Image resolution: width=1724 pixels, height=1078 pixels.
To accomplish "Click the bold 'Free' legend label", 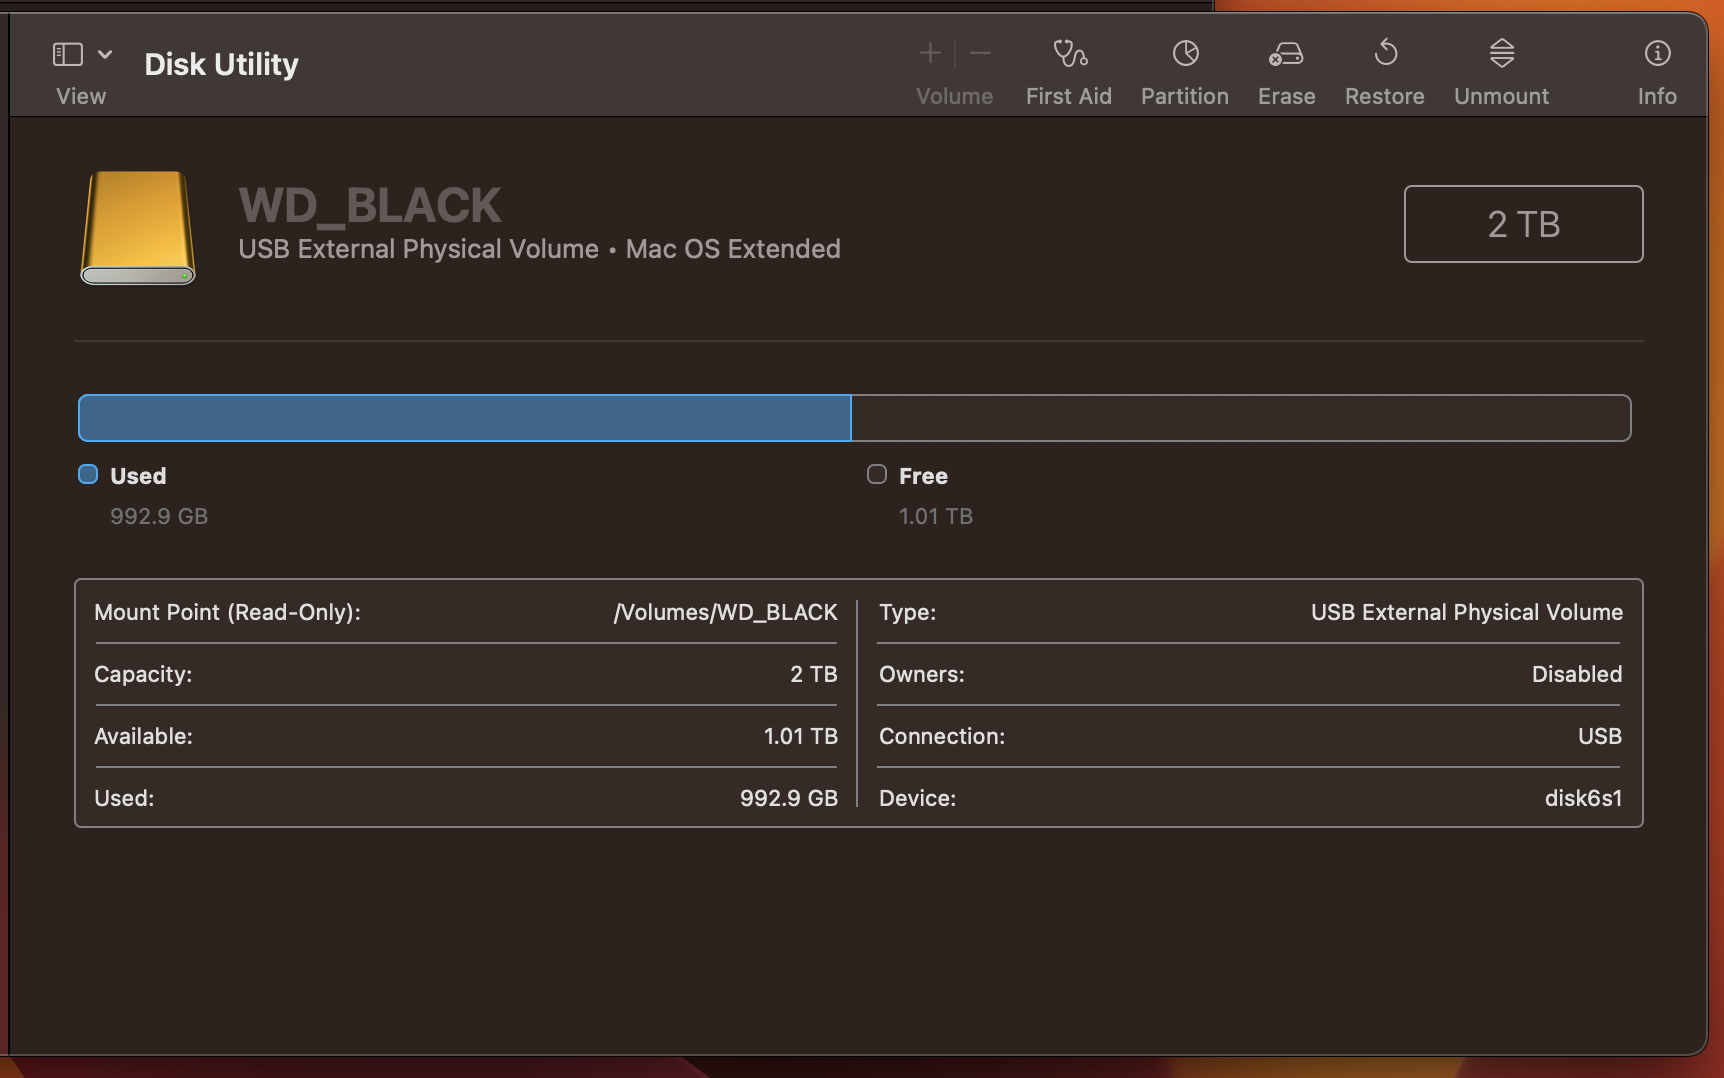I will coord(923,476).
